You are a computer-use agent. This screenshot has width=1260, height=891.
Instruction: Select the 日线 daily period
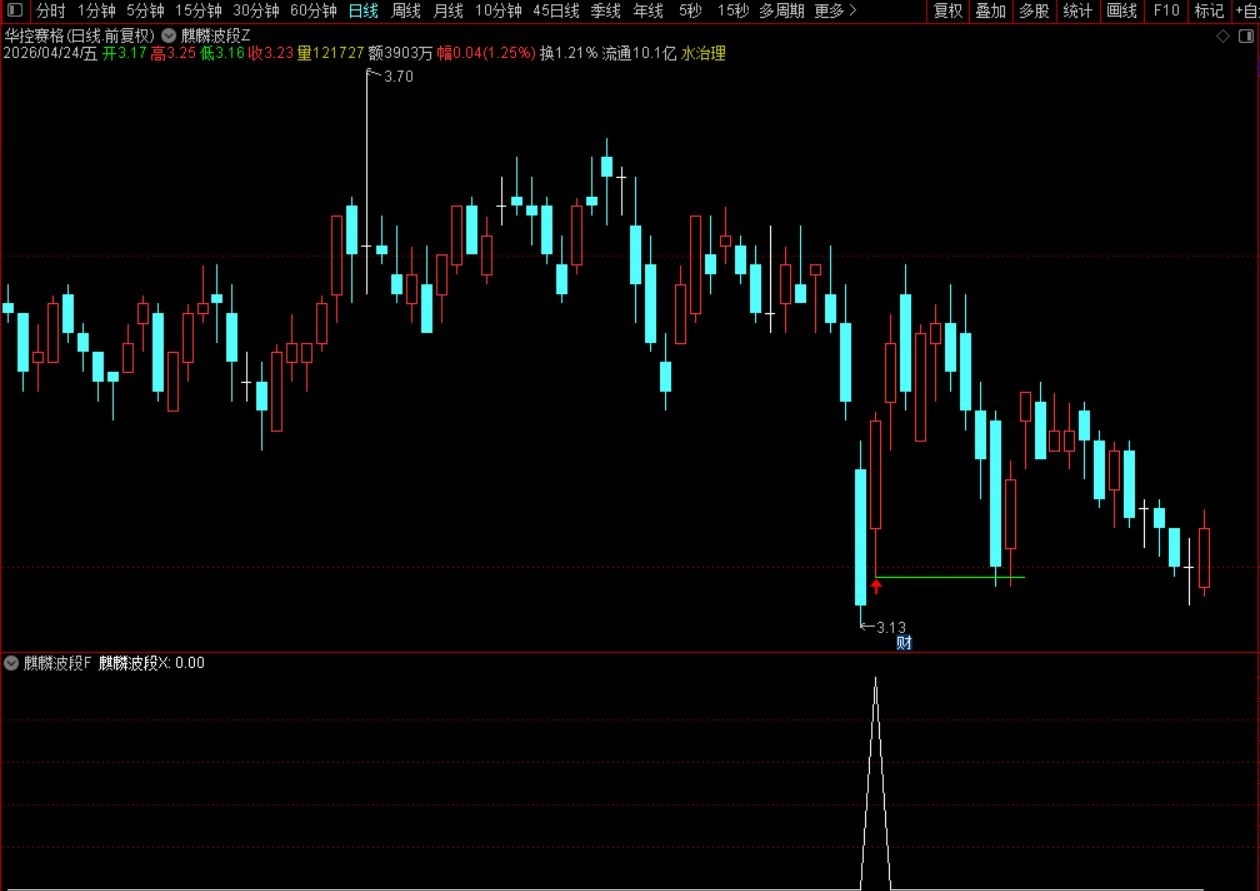pyautogui.click(x=363, y=11)
